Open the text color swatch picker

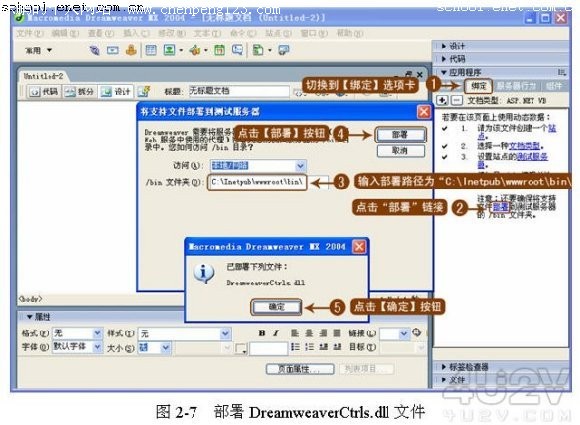pos(241,348)
